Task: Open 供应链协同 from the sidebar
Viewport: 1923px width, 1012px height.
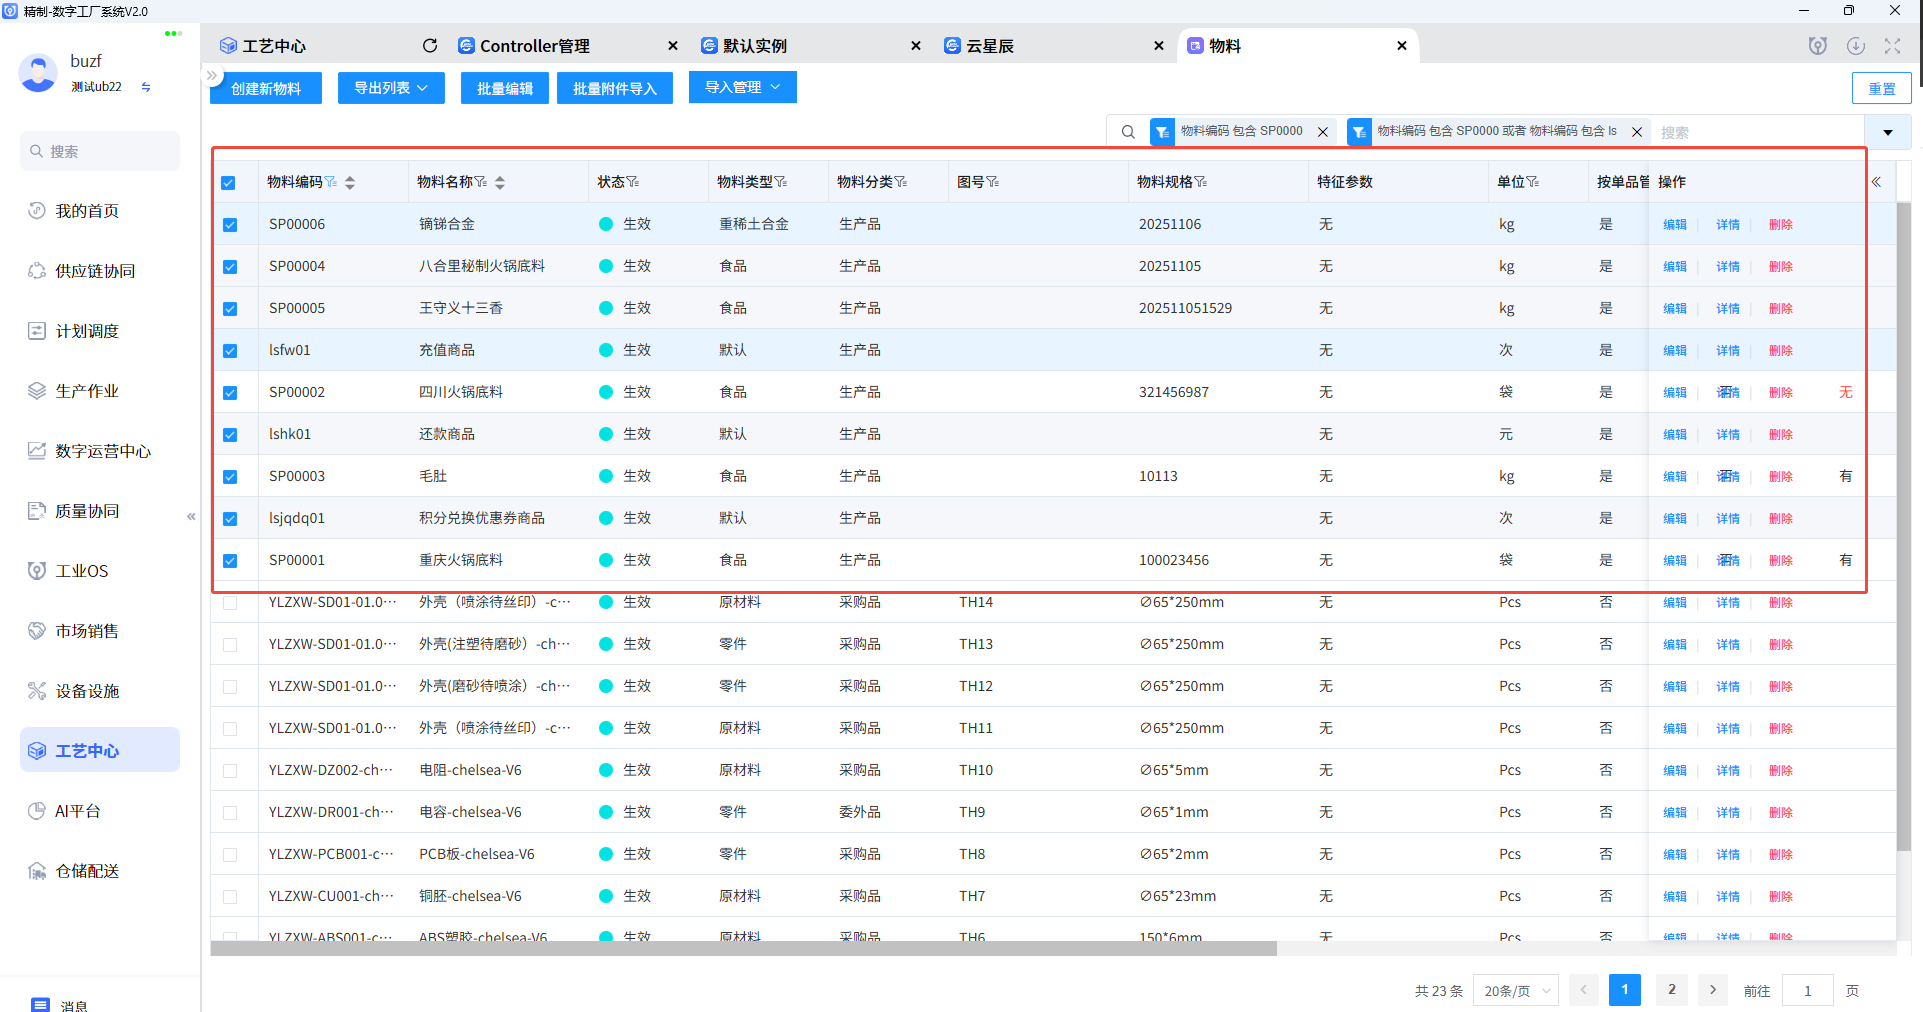Action: [x=95, y=271]
